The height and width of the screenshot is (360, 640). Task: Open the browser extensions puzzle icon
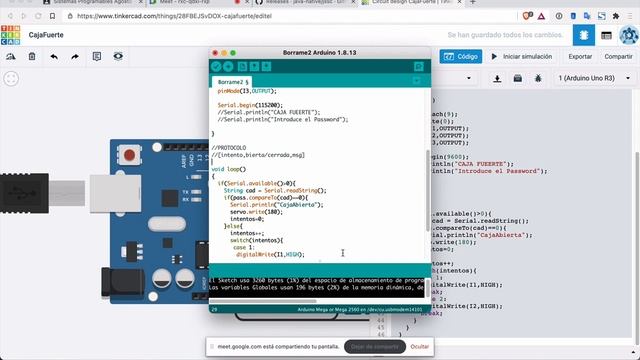(x=616, y=16)
